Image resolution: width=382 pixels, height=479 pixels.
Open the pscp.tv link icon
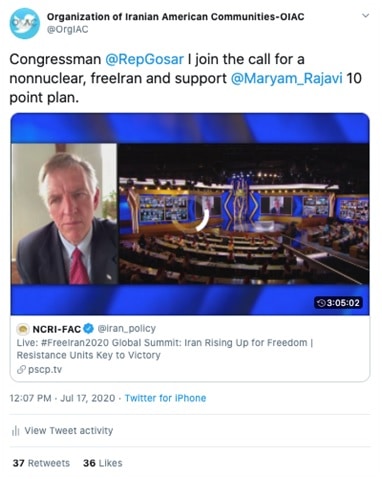tap(21, 369)
